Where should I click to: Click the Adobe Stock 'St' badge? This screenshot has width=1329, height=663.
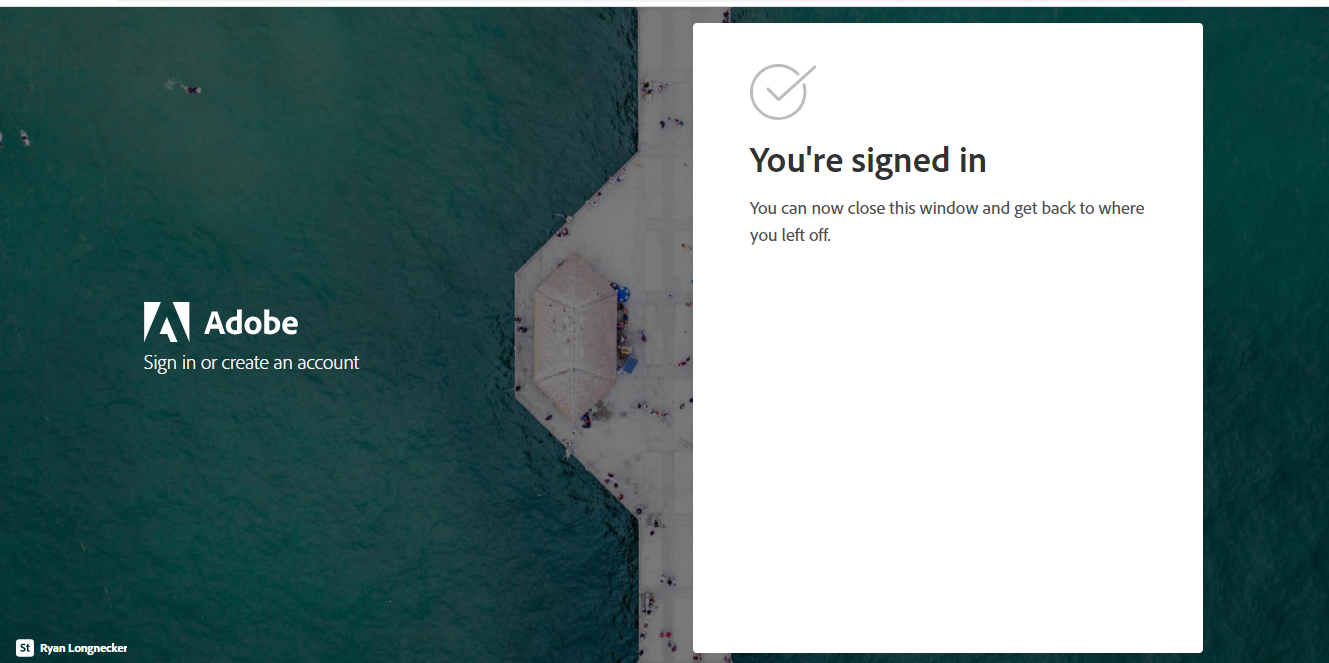[25, 648]
